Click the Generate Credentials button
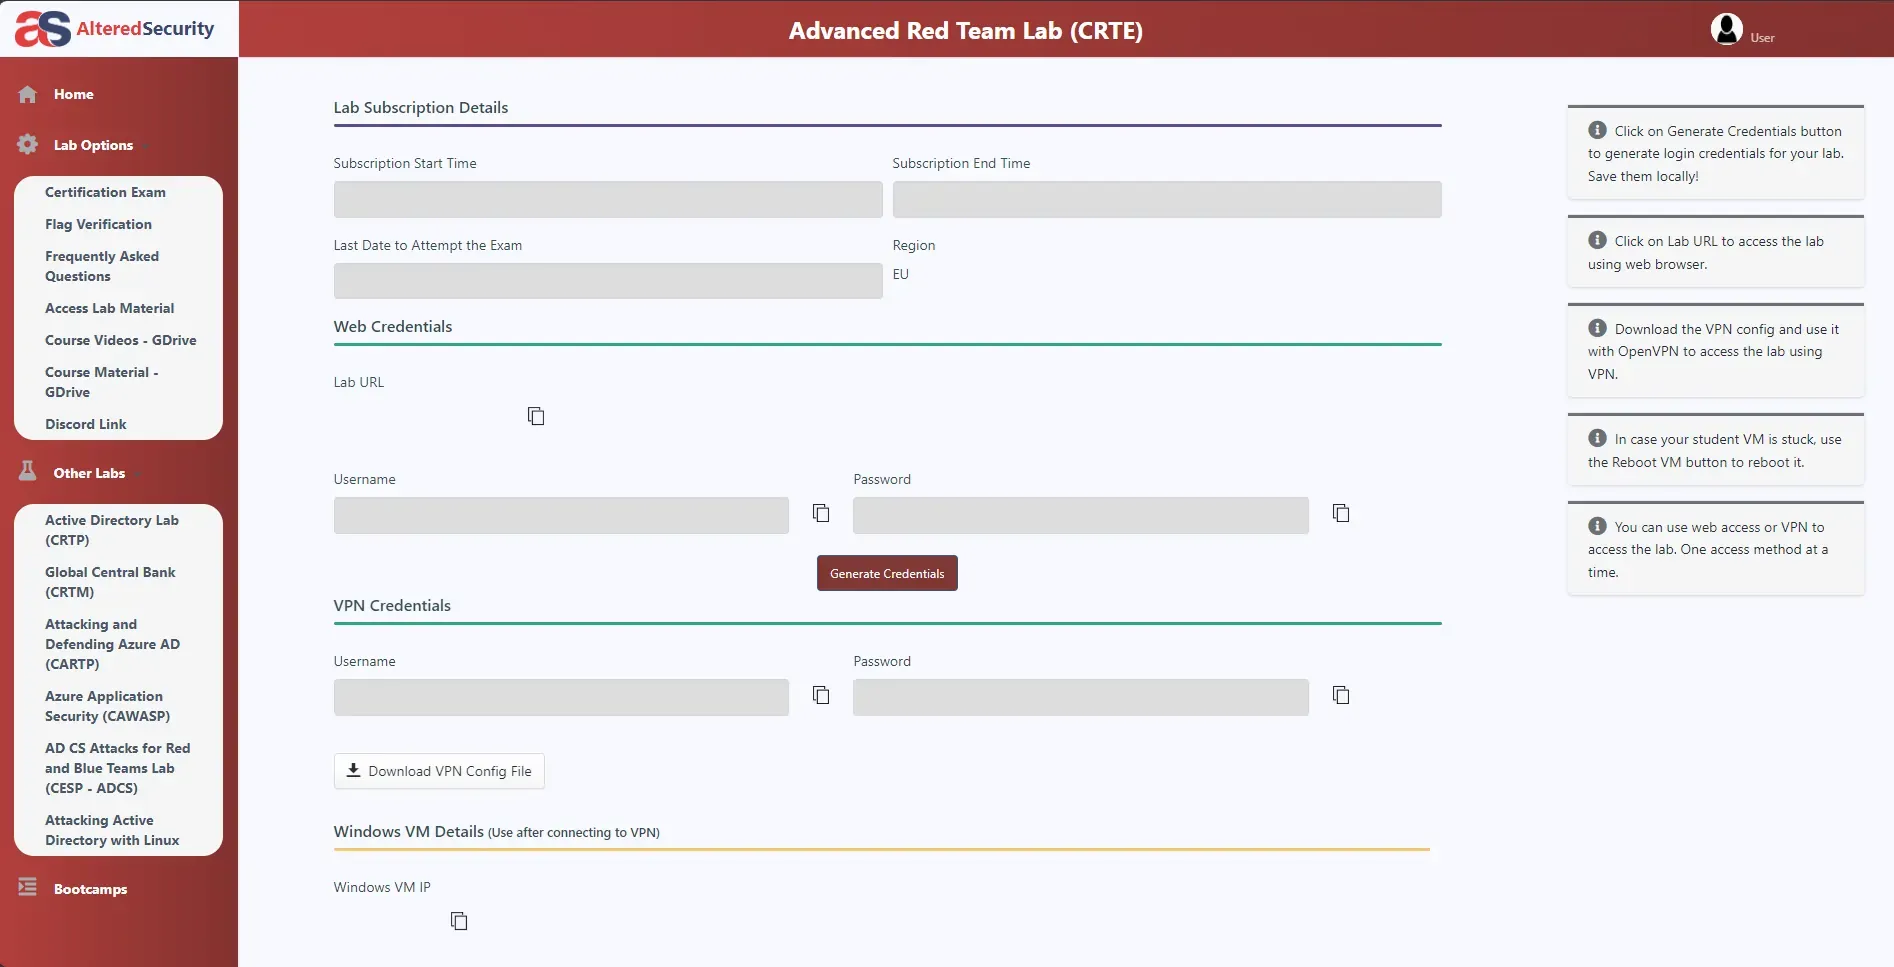Image resolution: width=1894 pixels, height=967 pixels. (x=886, y=572)
